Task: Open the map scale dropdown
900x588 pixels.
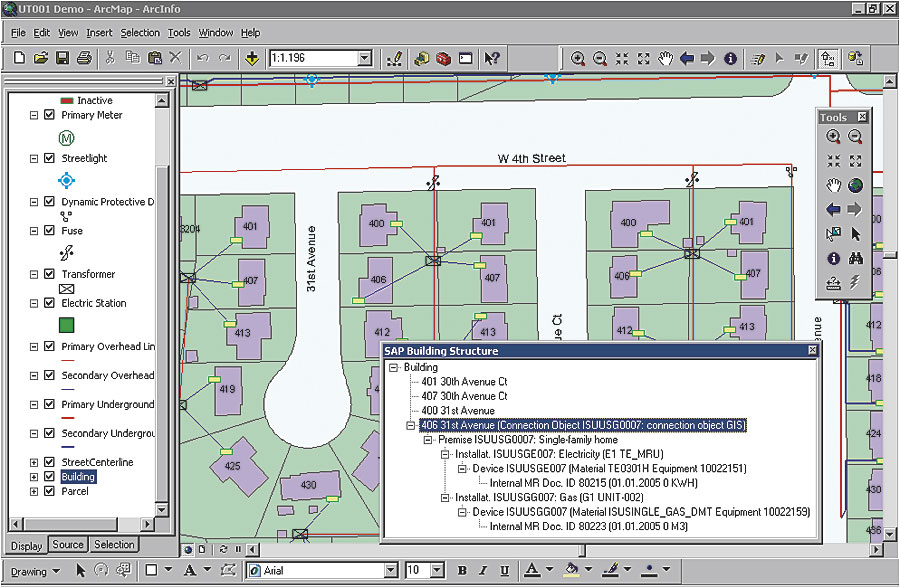Action: [x=364, y=59]
